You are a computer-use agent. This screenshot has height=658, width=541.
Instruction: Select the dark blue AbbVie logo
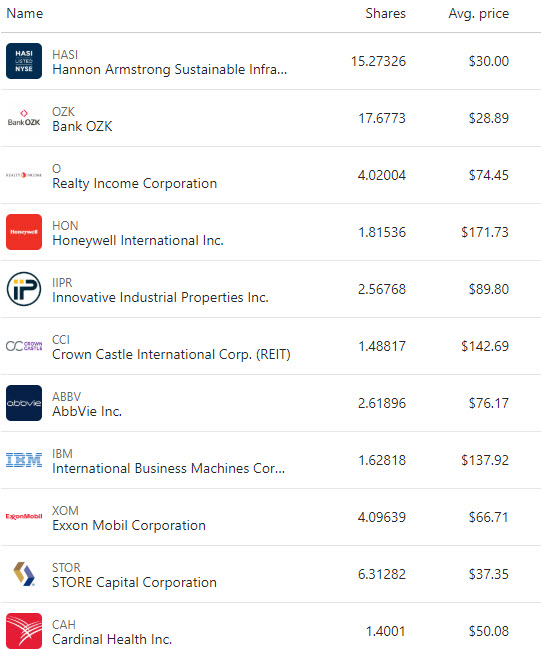(x=24, y=403)
